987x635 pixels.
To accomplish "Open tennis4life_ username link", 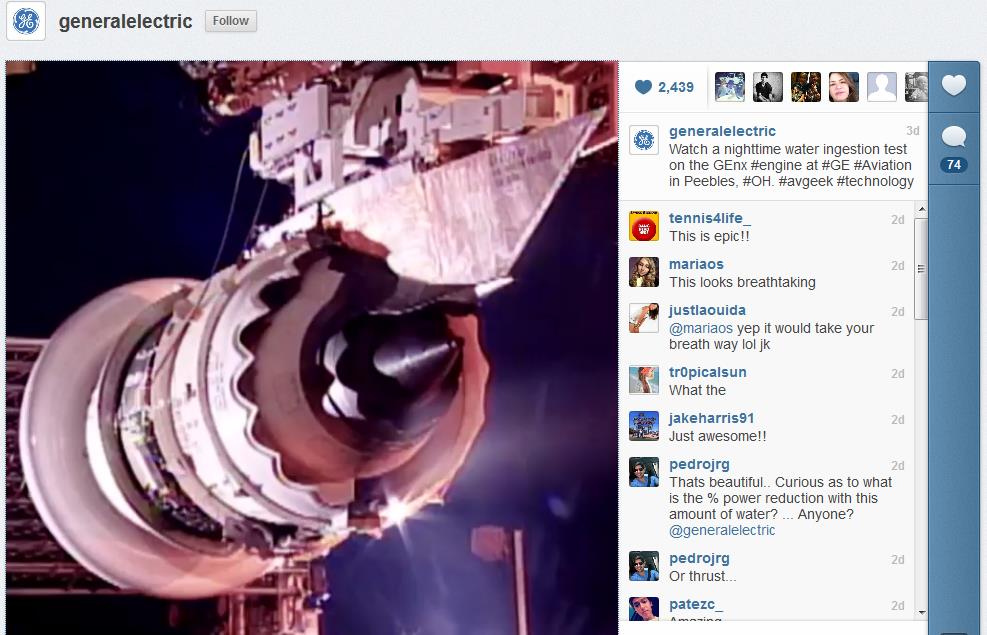I will [x=709, y=218].
